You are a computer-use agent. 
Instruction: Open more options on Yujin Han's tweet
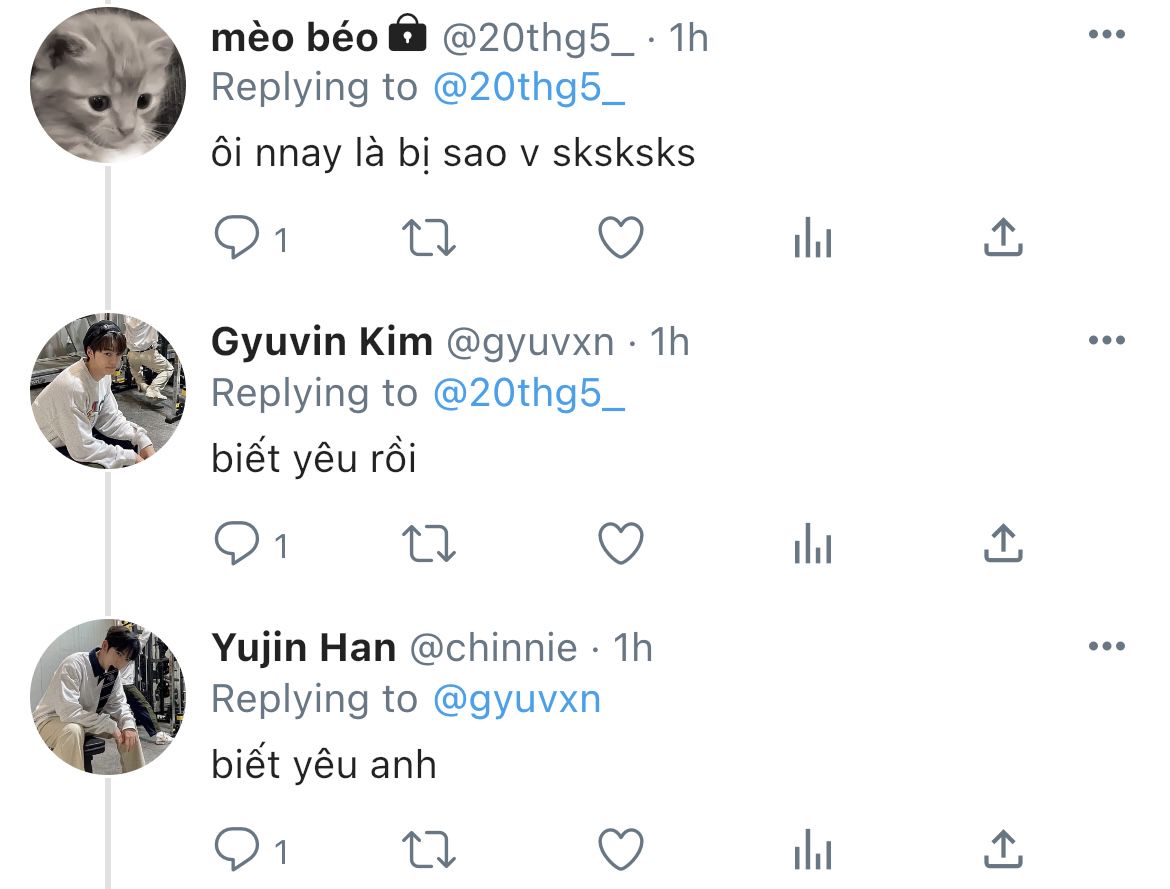click(1106, 648)
